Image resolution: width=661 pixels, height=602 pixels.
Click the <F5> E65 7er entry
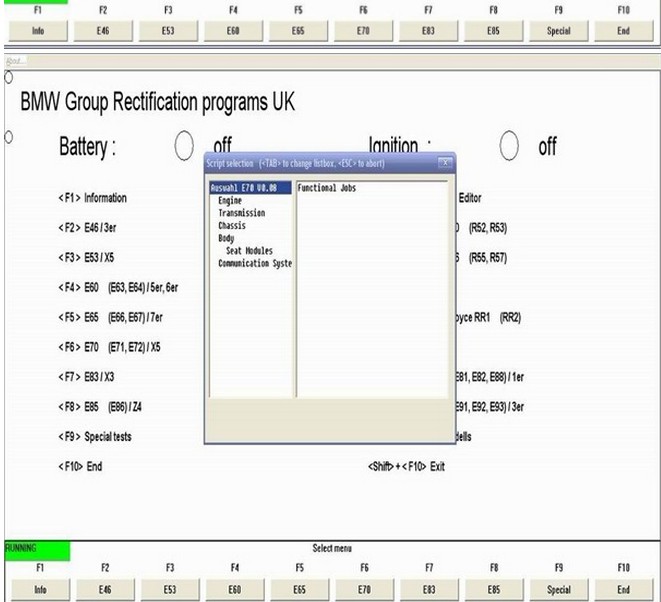(x=110, y=317)
